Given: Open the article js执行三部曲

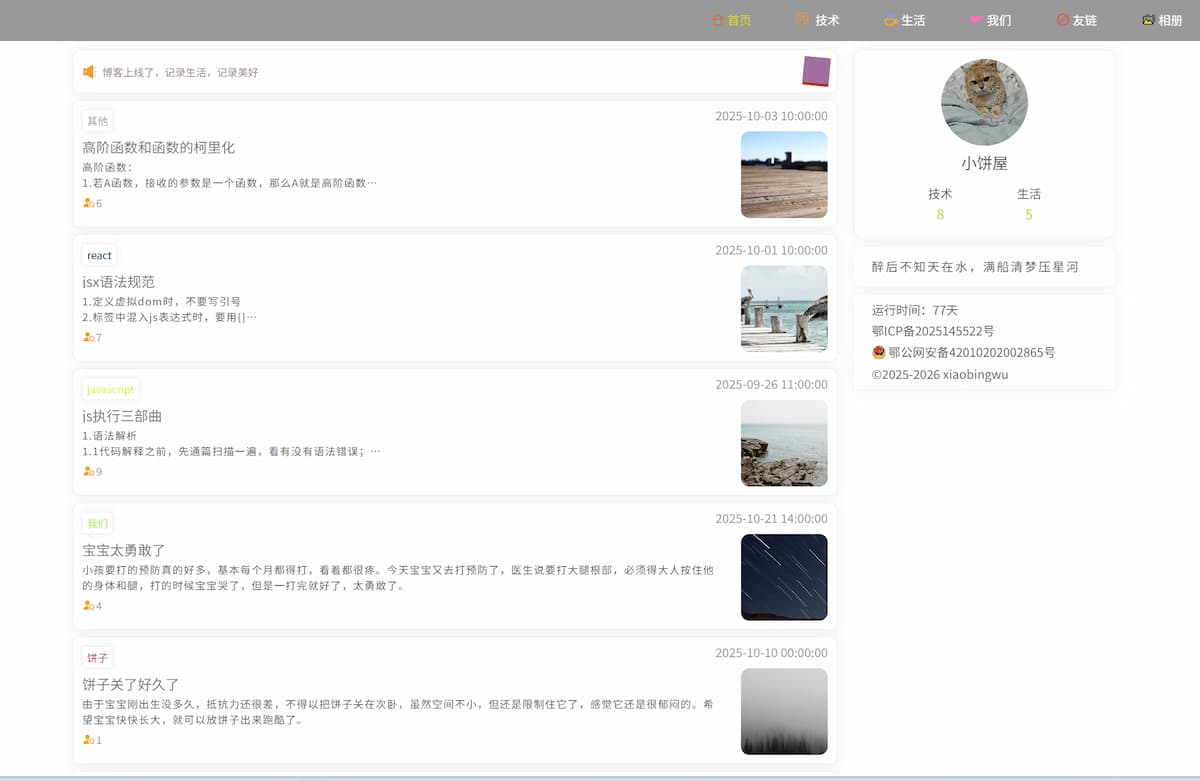Looking at the screenshot, I should 122,416.
